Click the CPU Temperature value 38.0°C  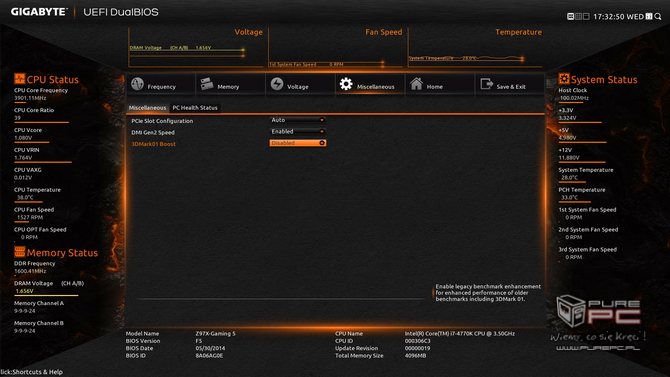coord(25,197)
